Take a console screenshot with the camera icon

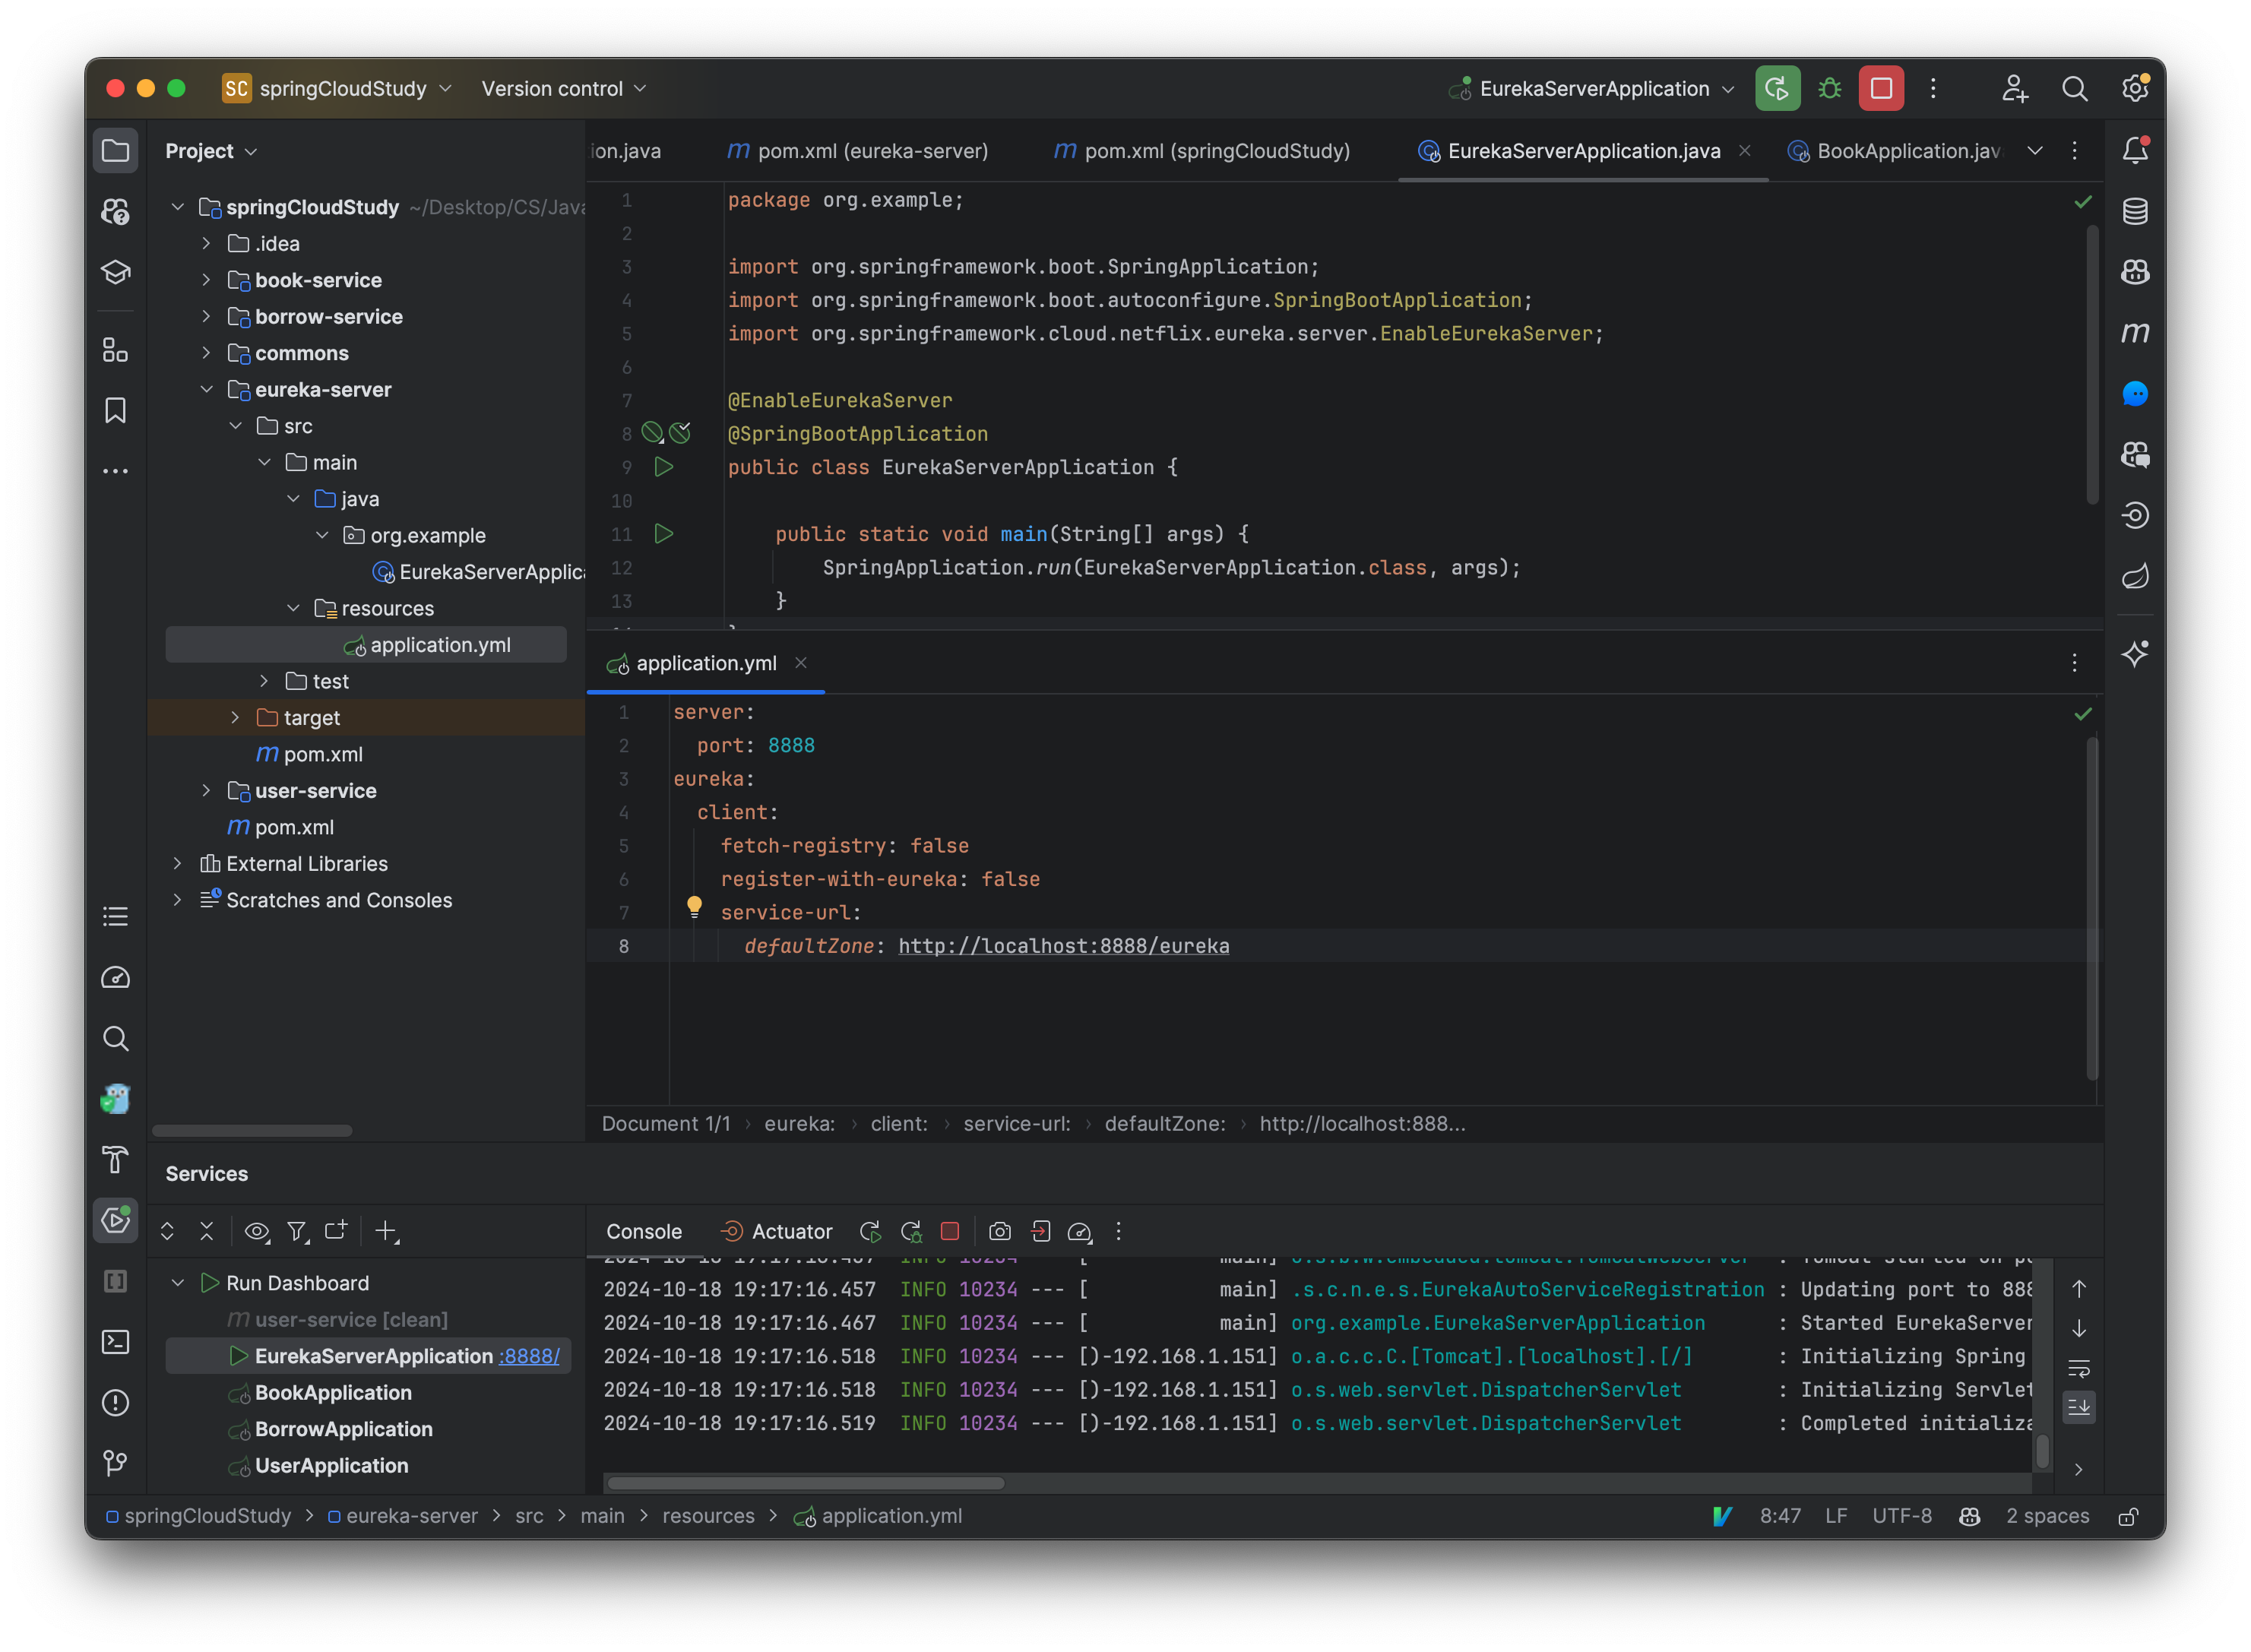pyautogui.click(x=1000, y=1231)
